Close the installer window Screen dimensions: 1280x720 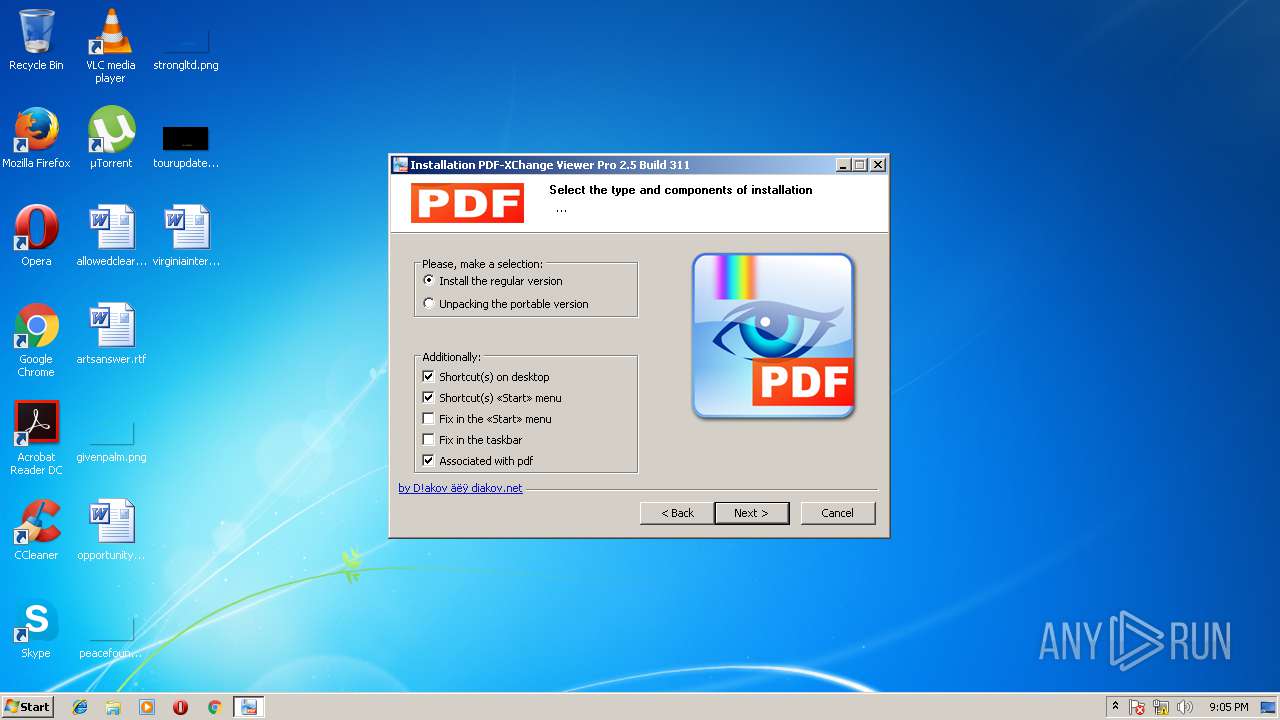877,165
